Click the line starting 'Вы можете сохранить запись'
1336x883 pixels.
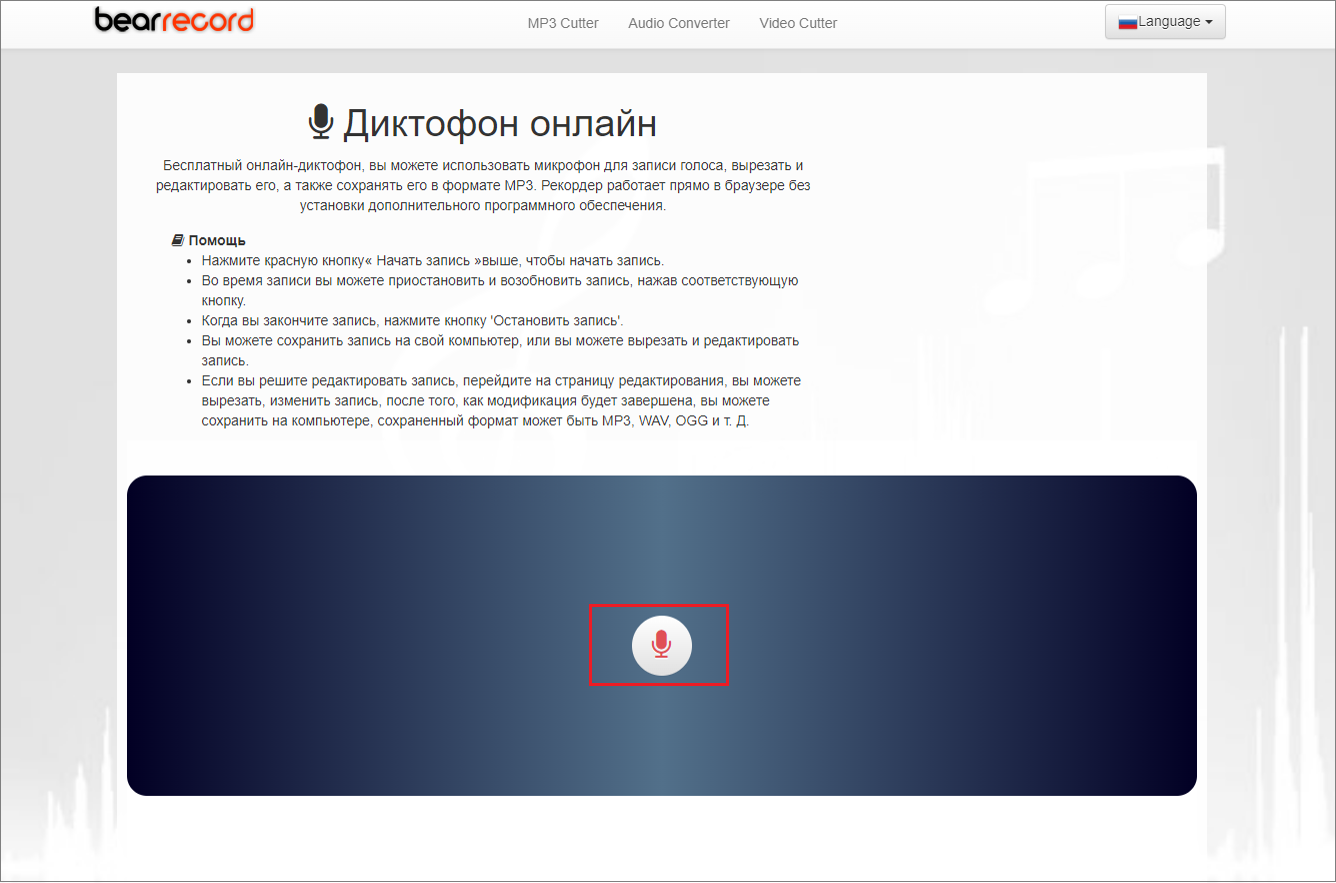point(500,350)
